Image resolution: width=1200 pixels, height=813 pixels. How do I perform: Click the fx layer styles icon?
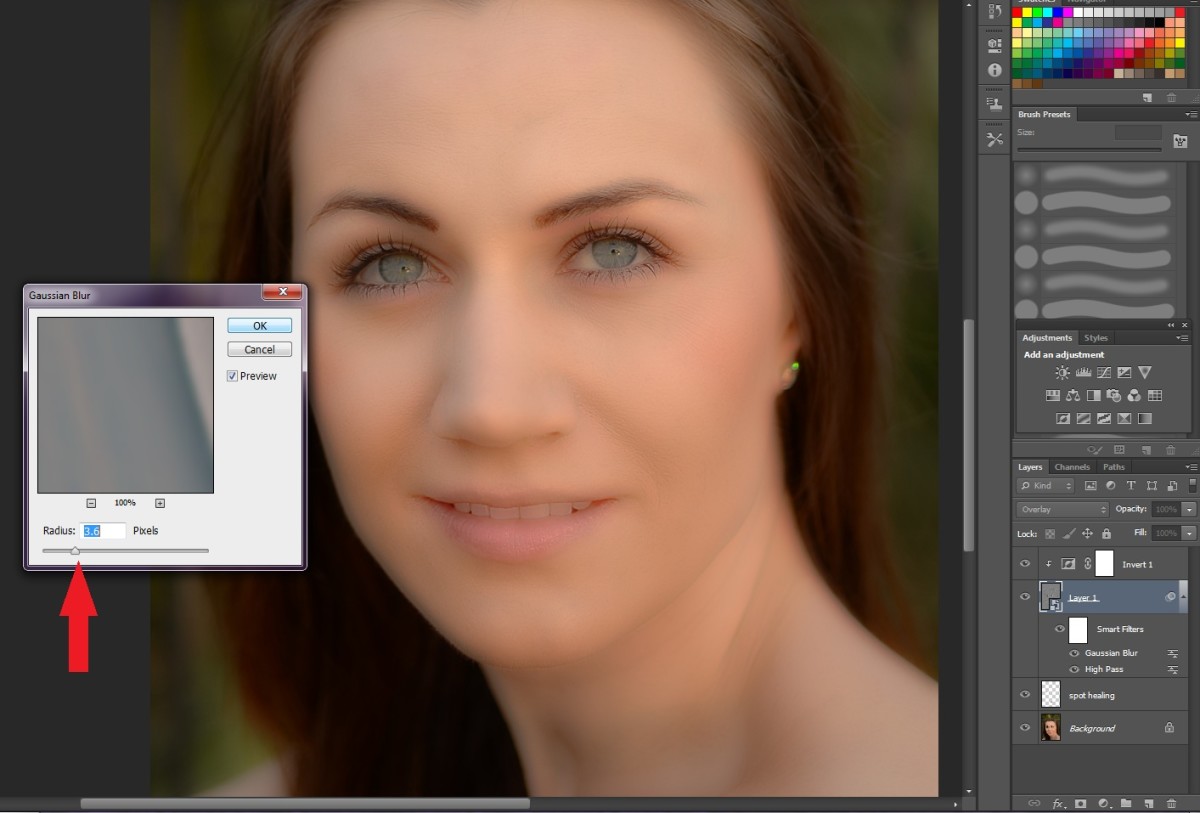(x=1058, y=803)
